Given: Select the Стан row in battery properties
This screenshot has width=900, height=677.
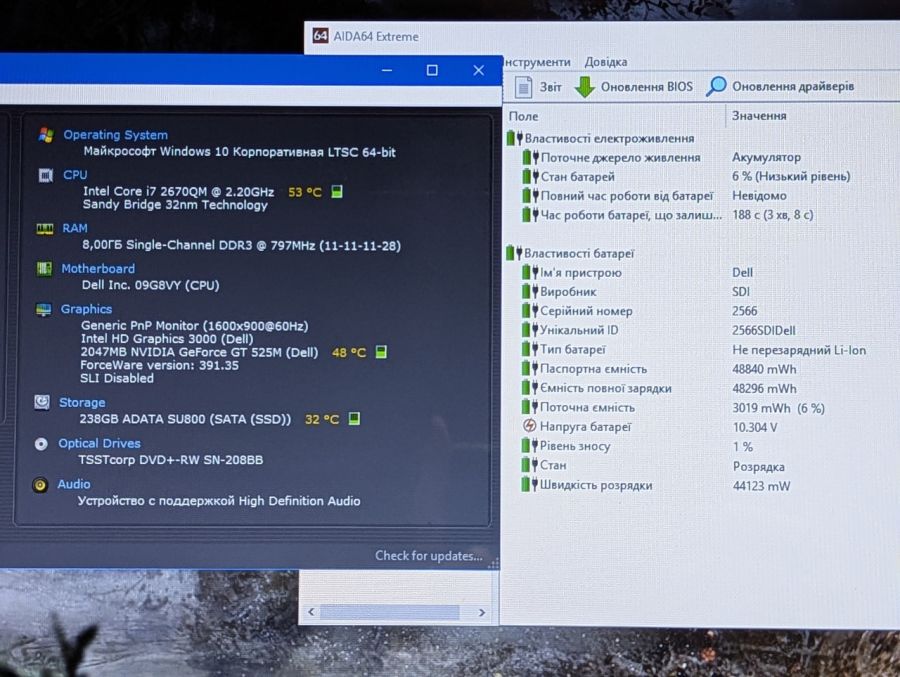Looking at the screenshot, I should (703, 466).
